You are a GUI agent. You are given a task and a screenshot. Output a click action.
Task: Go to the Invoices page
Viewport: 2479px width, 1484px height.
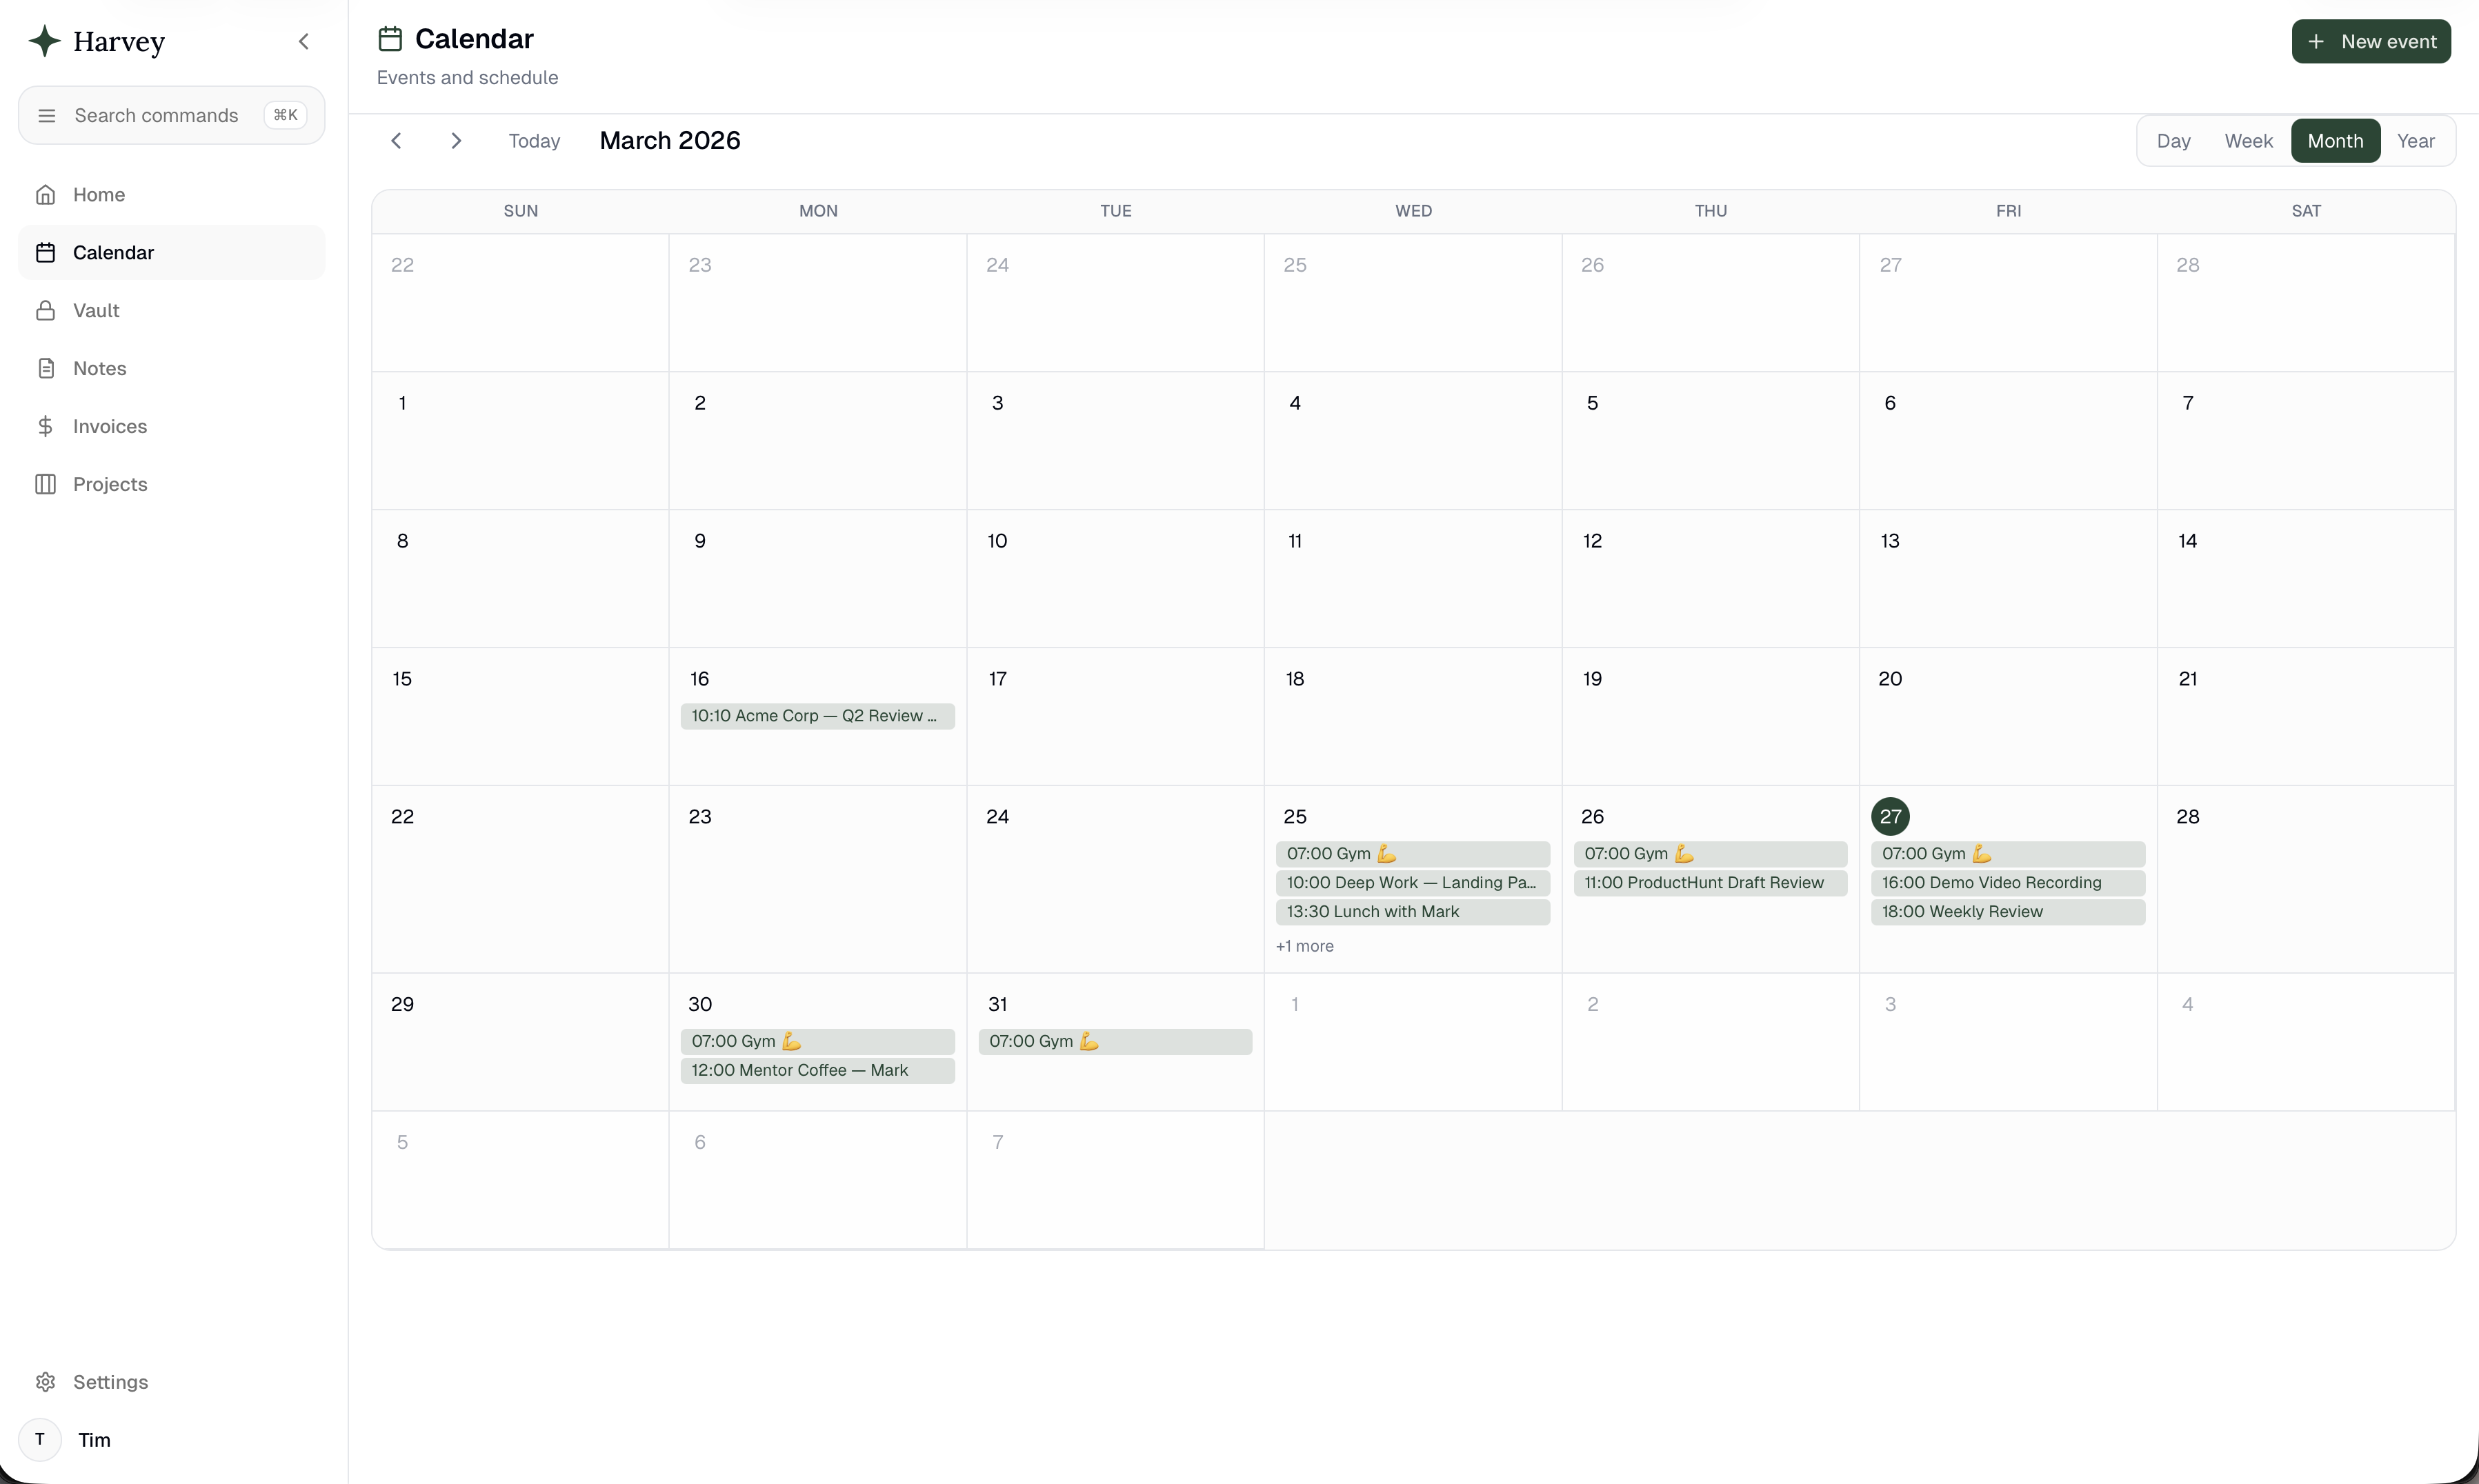coord(109,427)
